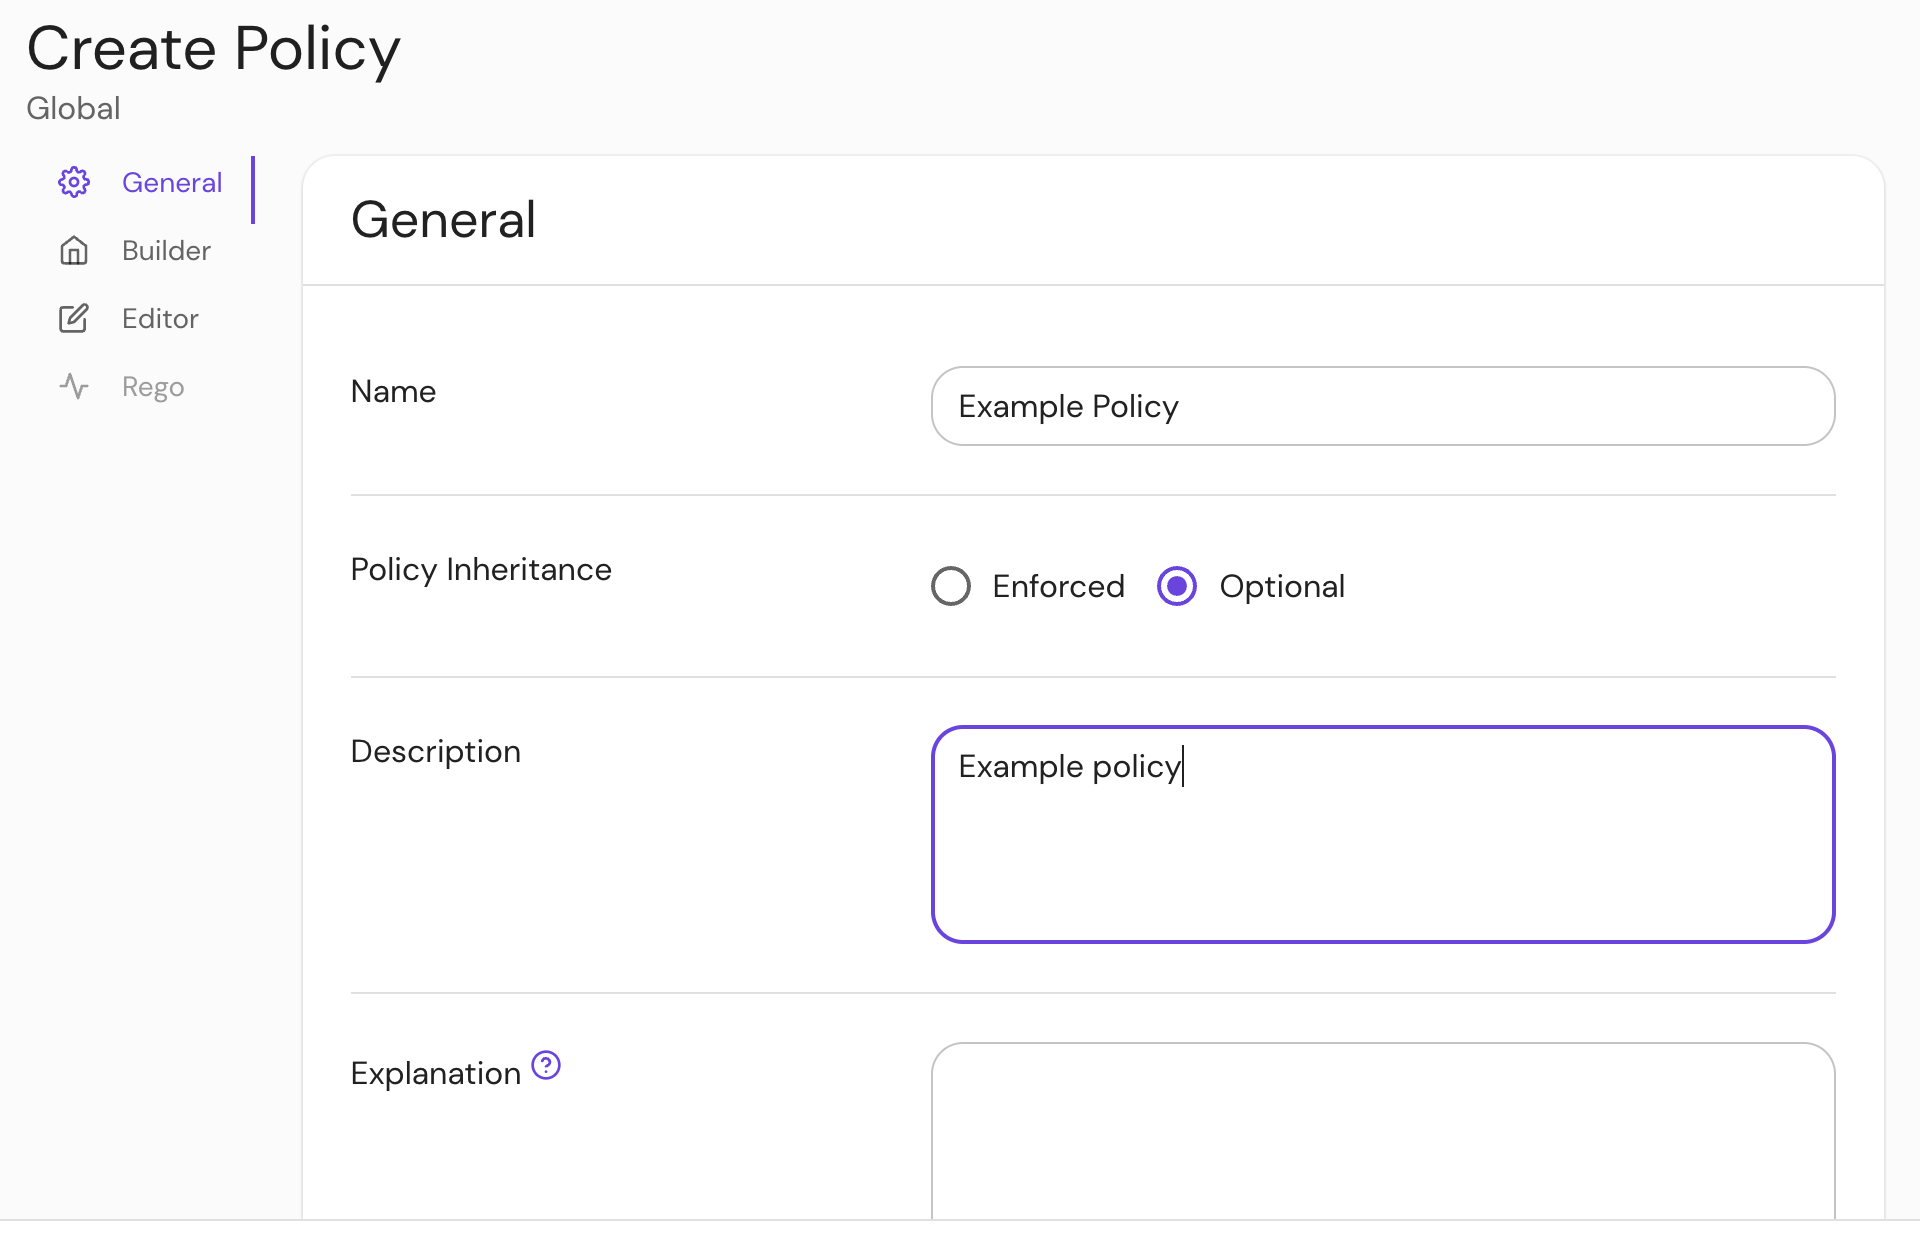The width and height of the screenshot is (1920, 1240).
Task: Click the house icon beside Builder
Action: point(73,250)
